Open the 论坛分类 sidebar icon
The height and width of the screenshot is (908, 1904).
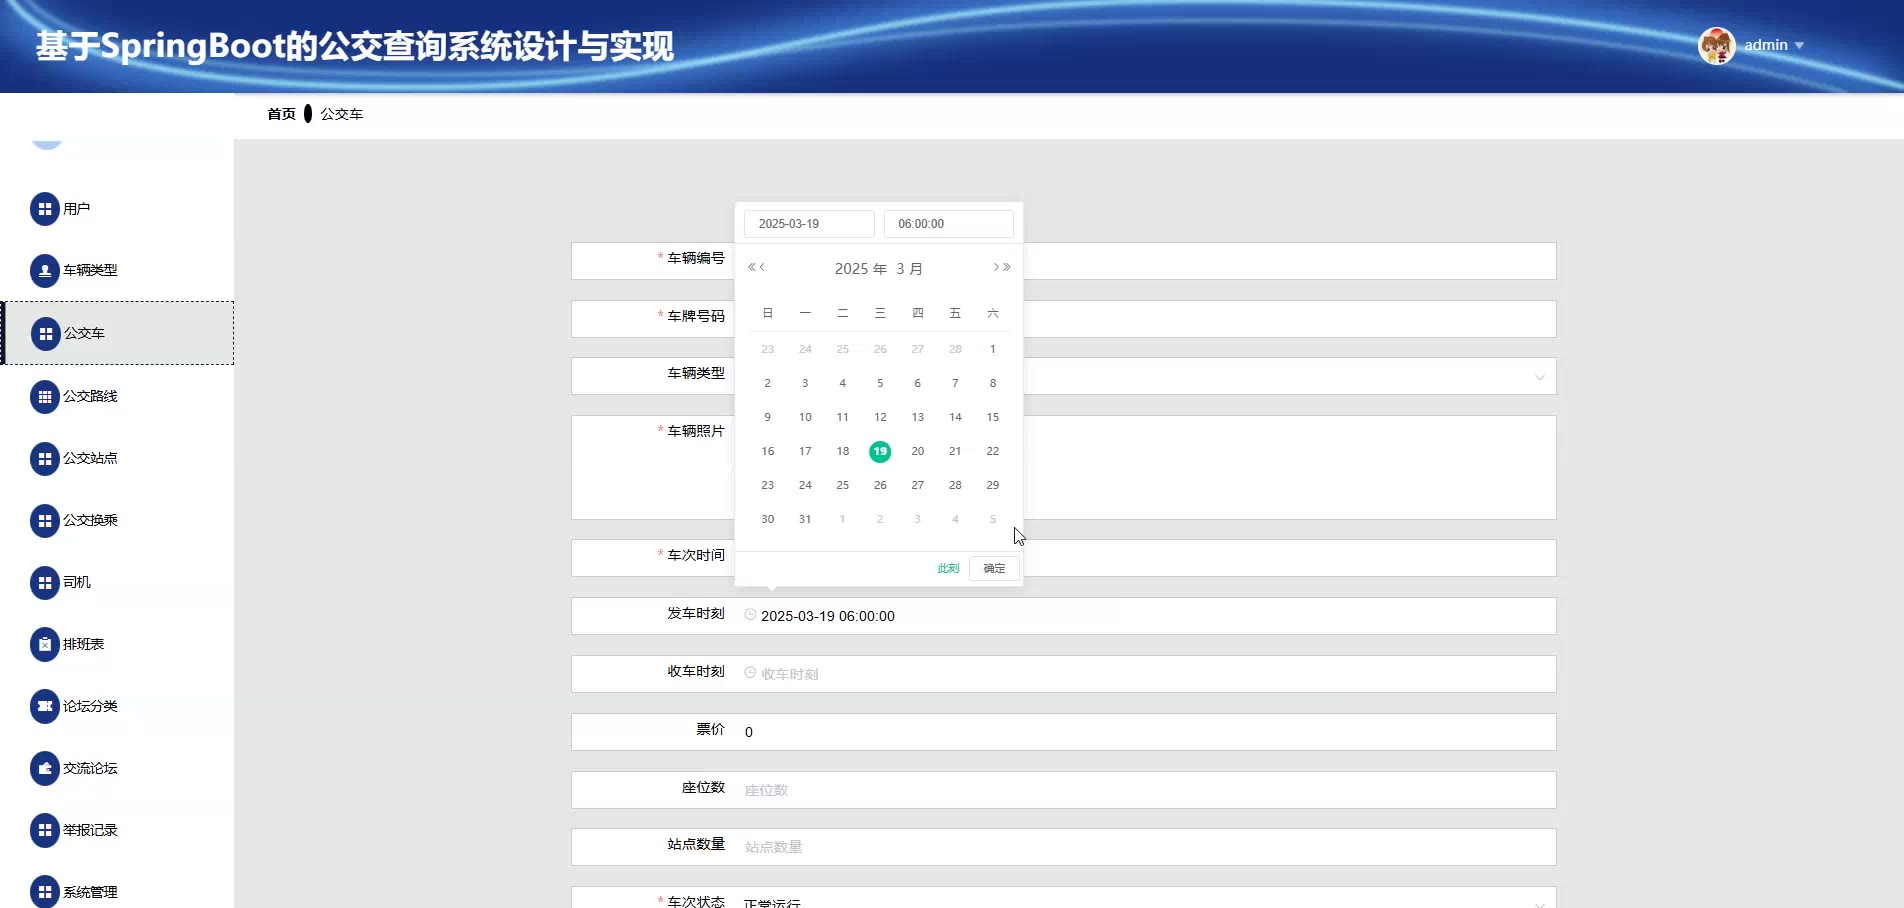[x=45, y=706]
